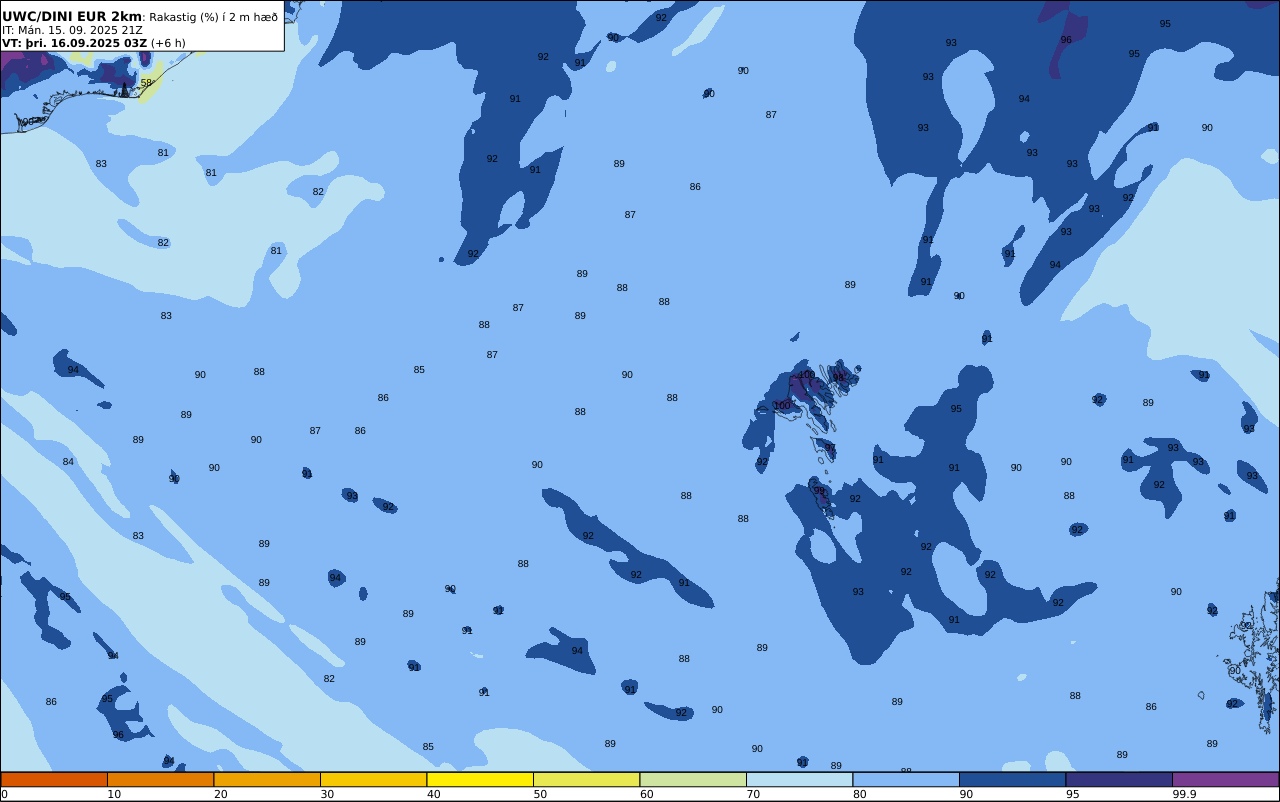The height and width of the screenshot is (802, 1280).
Task: Click the 50–60 pale yellow legend swatch
Action: click(x=586, y=779)
